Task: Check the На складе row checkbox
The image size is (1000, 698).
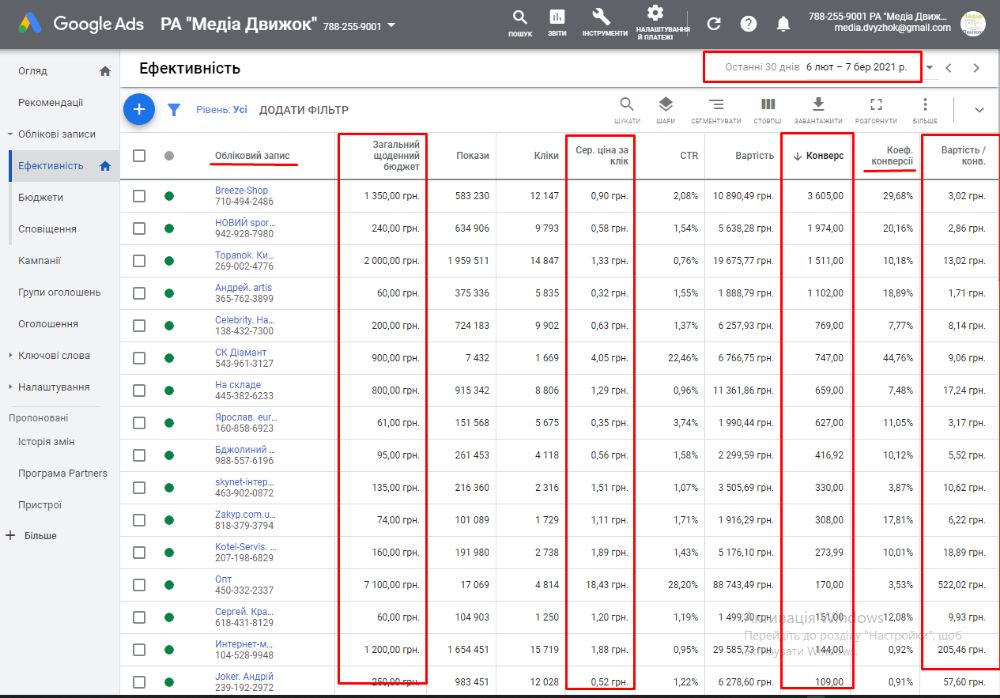Action: point(139,390)
